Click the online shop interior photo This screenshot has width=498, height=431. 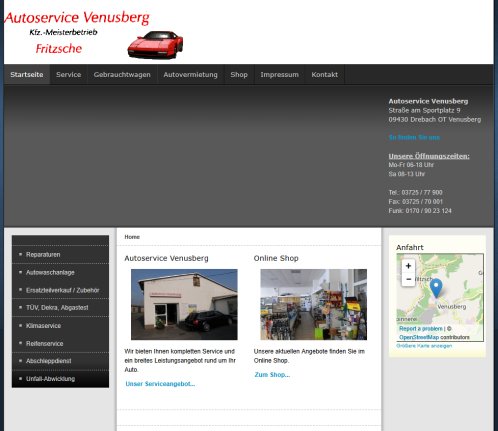[314, 305]
